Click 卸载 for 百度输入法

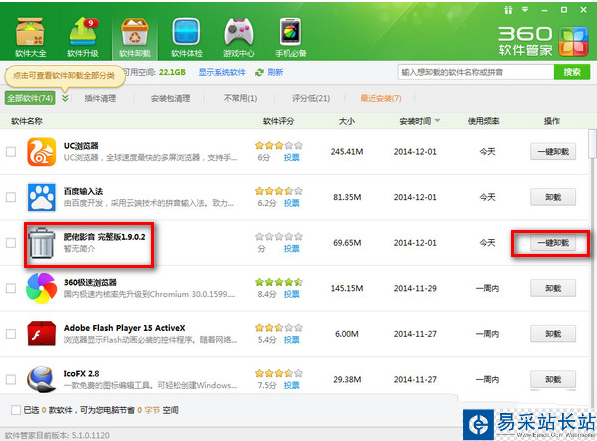tap(553, 197)
